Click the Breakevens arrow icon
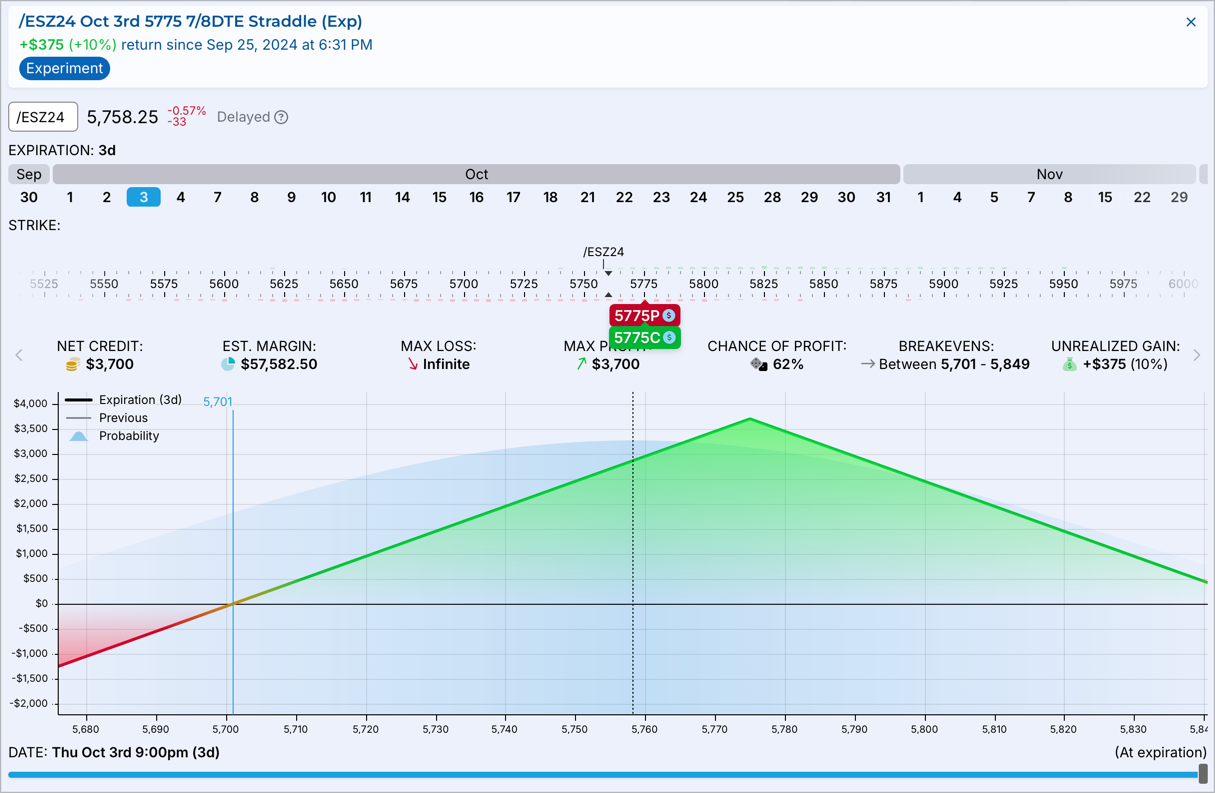The width and height of the screenshot is (1215, 793). click(867, 365)
